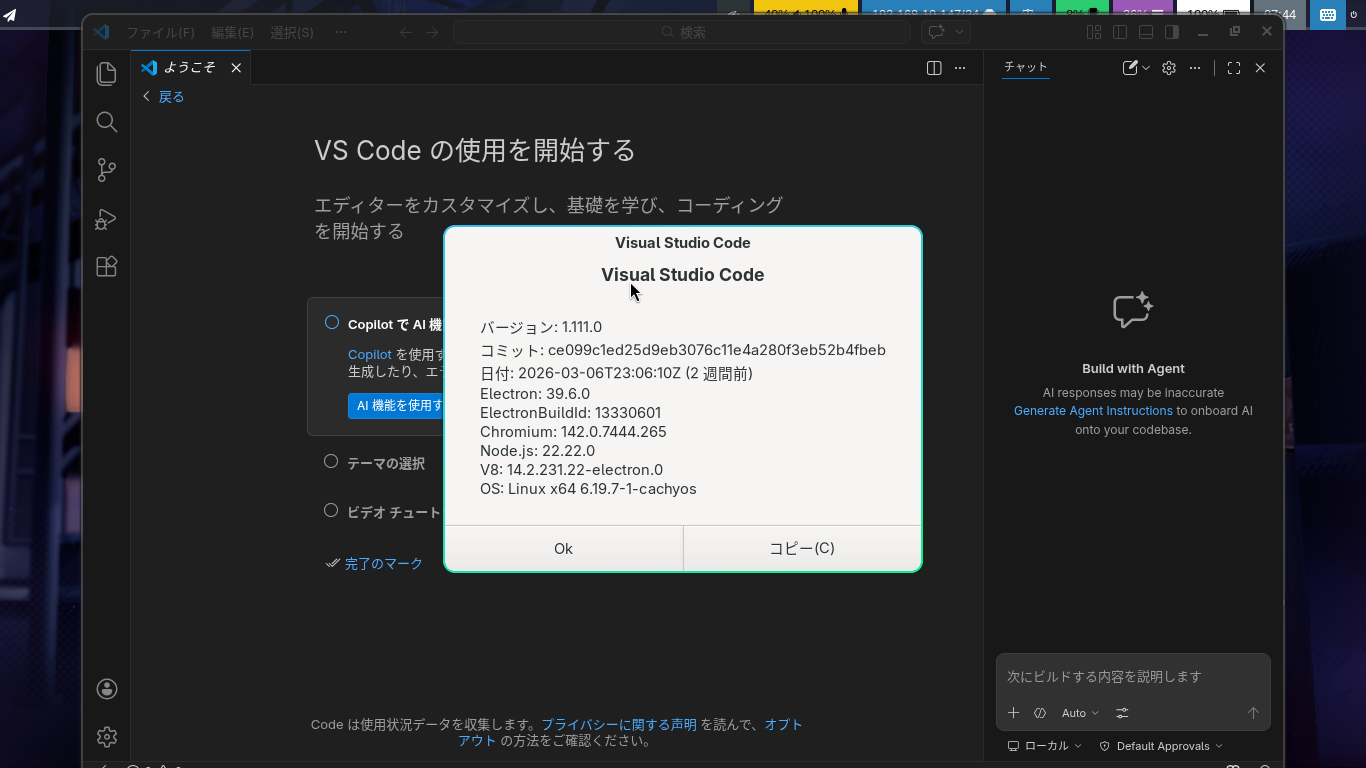Click the paper plane icon in the system bar

pyautogui.click(x=10, y=15)
